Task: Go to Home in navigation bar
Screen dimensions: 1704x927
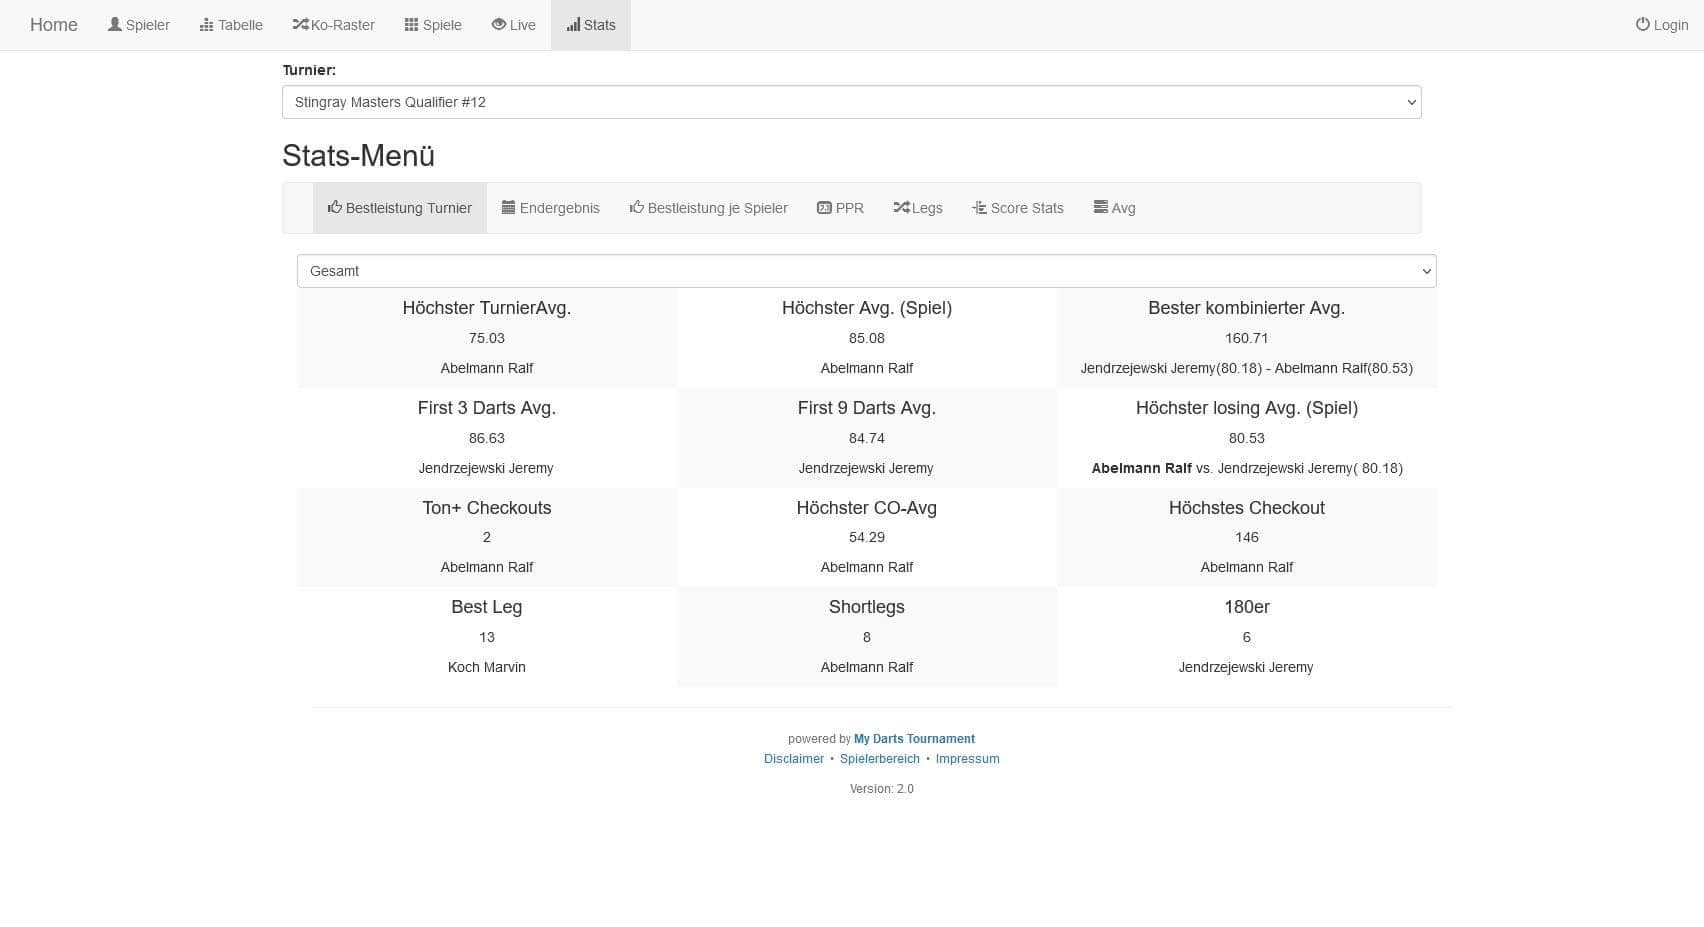Action: [x=54, y=25]
